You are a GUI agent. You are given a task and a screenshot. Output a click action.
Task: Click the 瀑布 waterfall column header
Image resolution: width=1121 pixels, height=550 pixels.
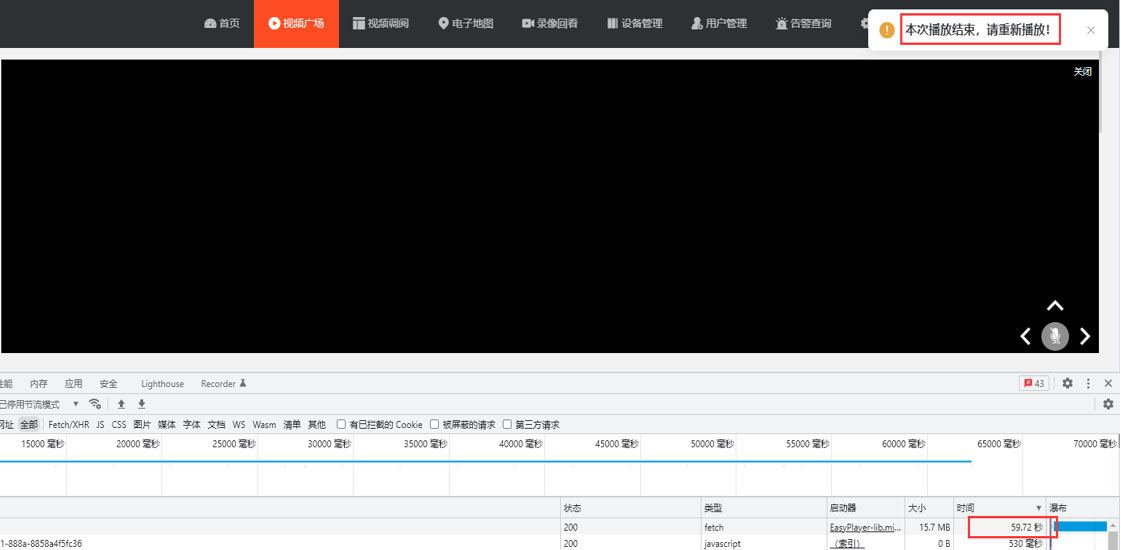pyautogui.click(x=1082, y=508)
